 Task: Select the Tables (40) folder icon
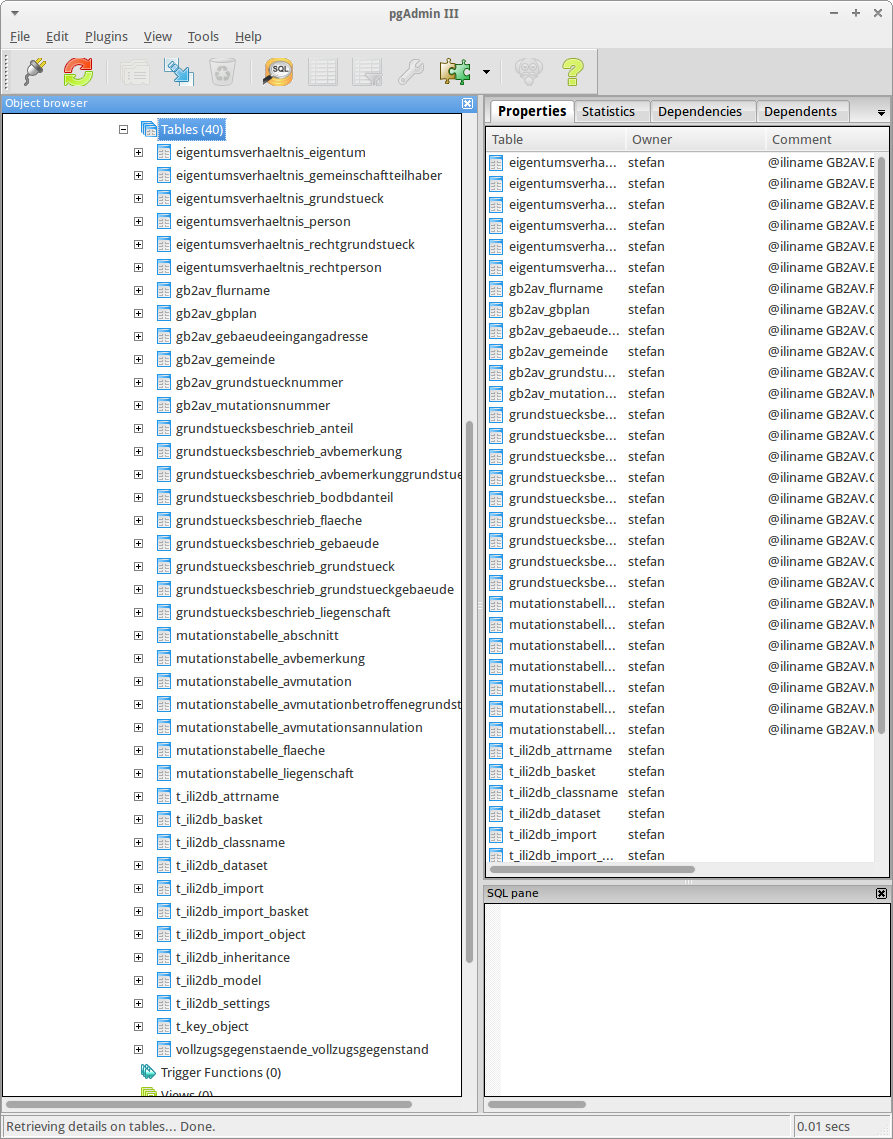tap(149, 129)
